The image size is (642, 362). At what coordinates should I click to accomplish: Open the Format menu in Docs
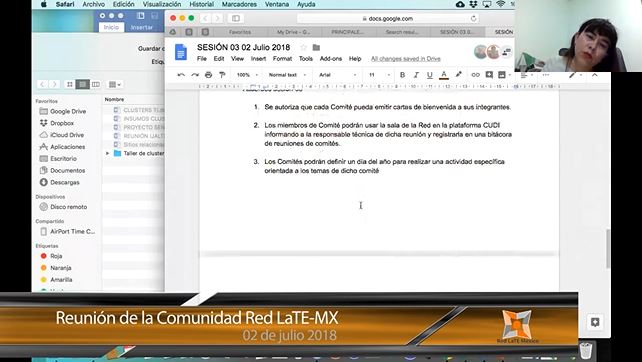(x=282, y=59)
